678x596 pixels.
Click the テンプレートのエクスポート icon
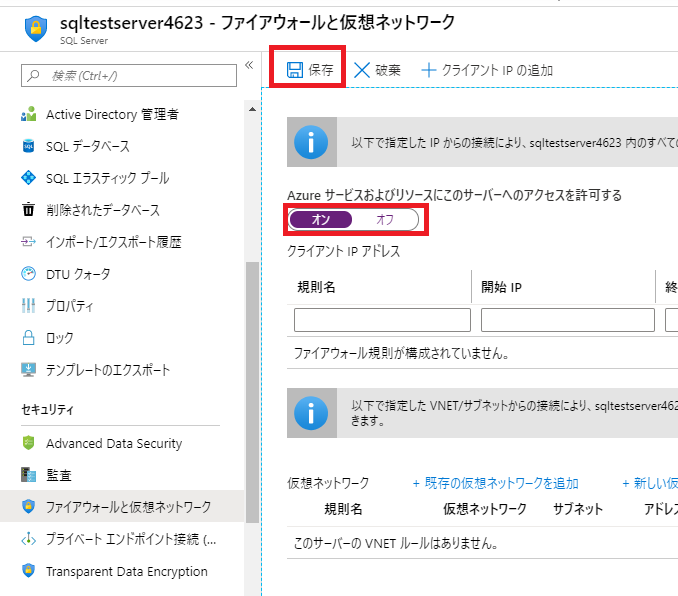(29, 370)
